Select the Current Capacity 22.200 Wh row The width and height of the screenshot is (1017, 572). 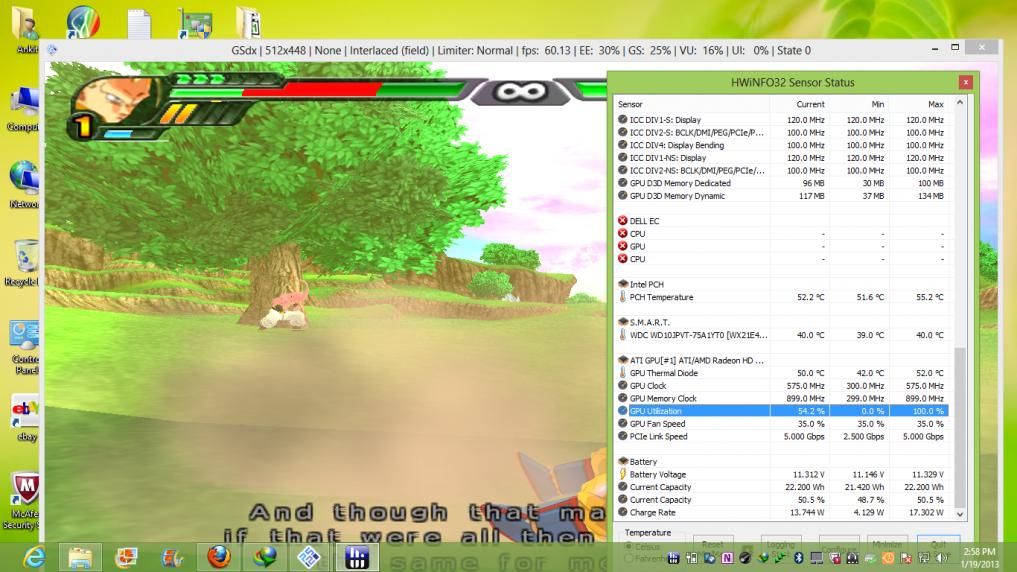(x=782, y=487)
